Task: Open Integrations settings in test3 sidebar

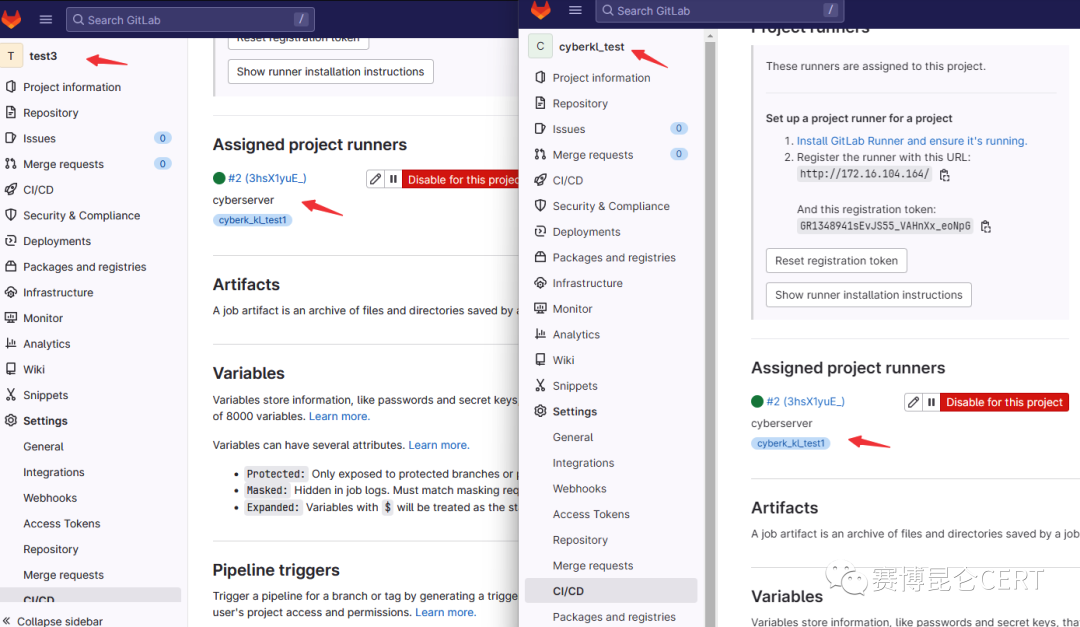Action: tap(54, 472)
